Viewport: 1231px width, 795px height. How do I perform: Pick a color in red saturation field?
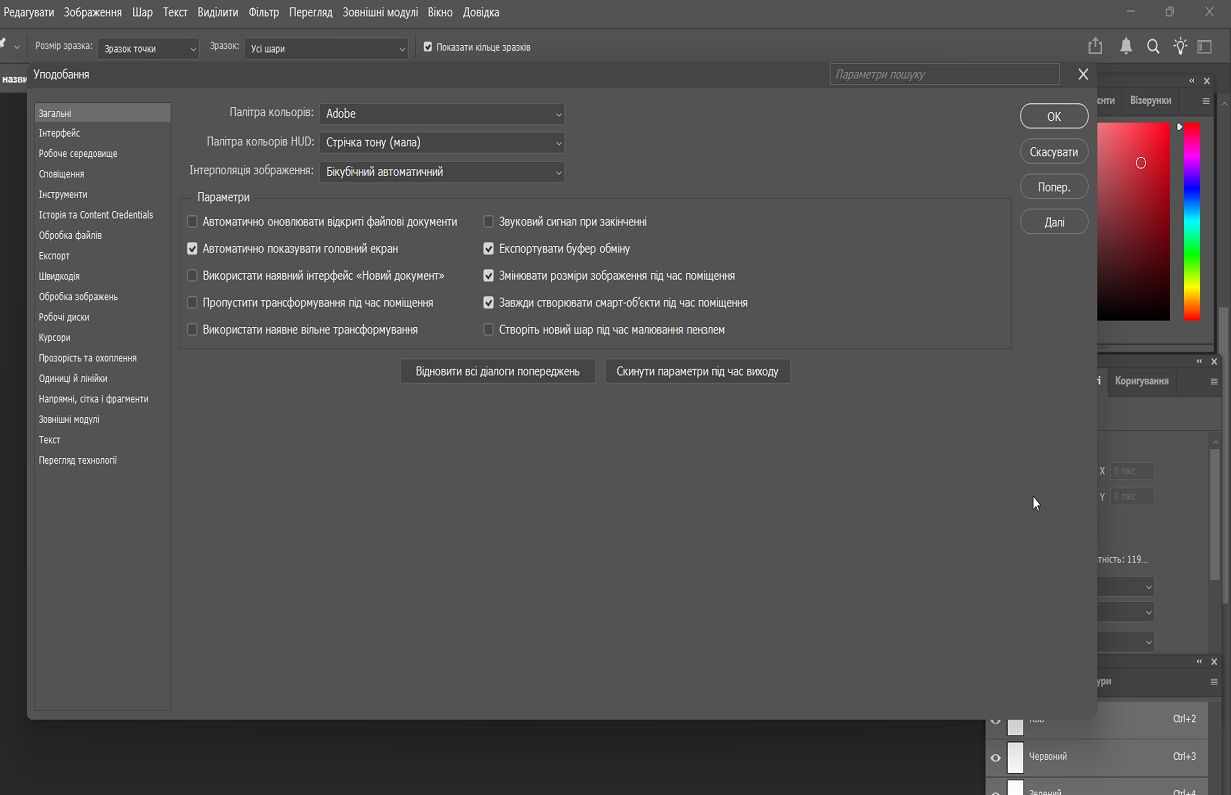pos(1133,221)
